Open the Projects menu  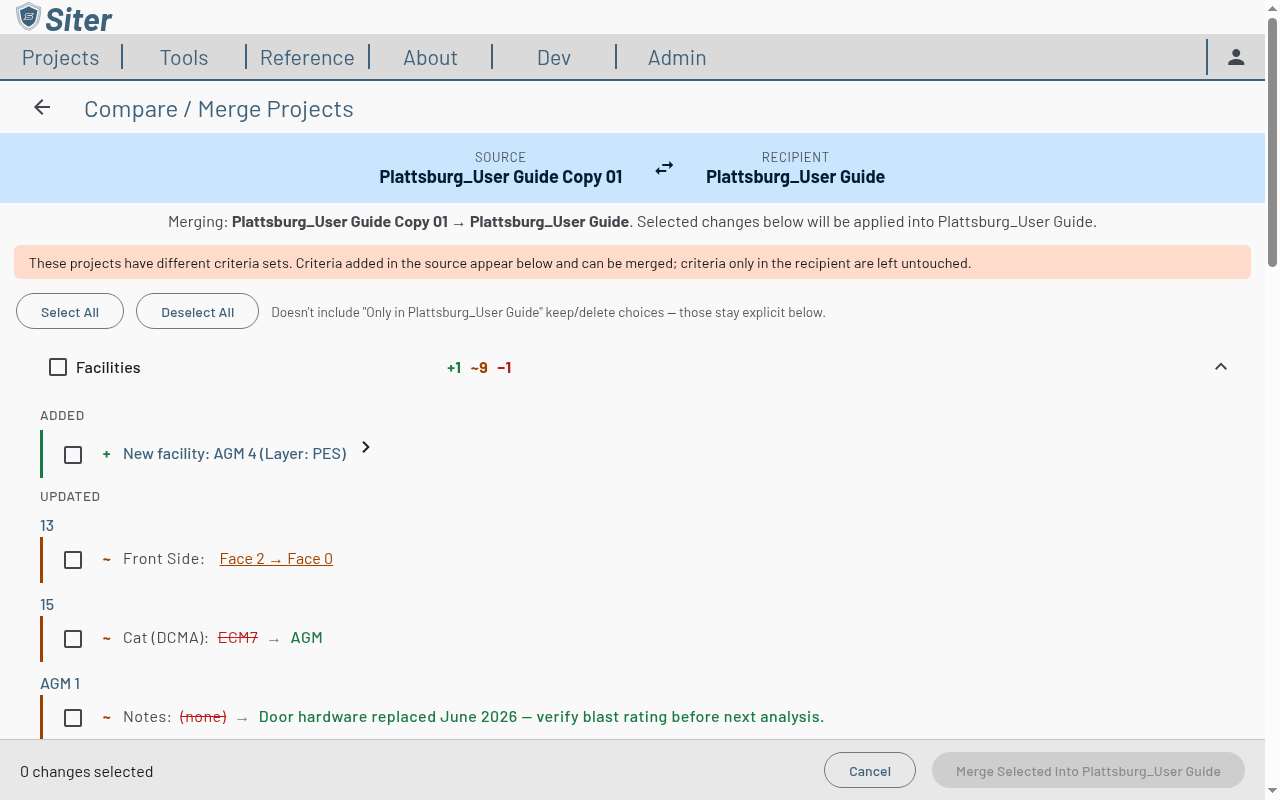pyautogui.click(x=61, y=58)
